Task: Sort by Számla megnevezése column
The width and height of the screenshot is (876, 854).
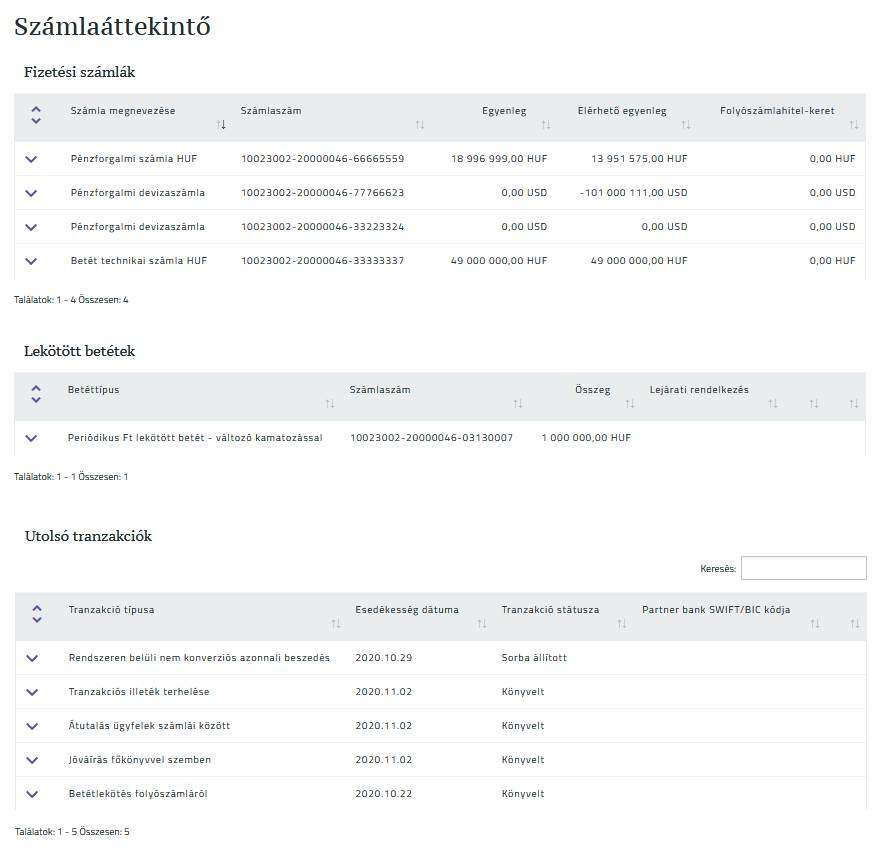Action: click(222, 123)
